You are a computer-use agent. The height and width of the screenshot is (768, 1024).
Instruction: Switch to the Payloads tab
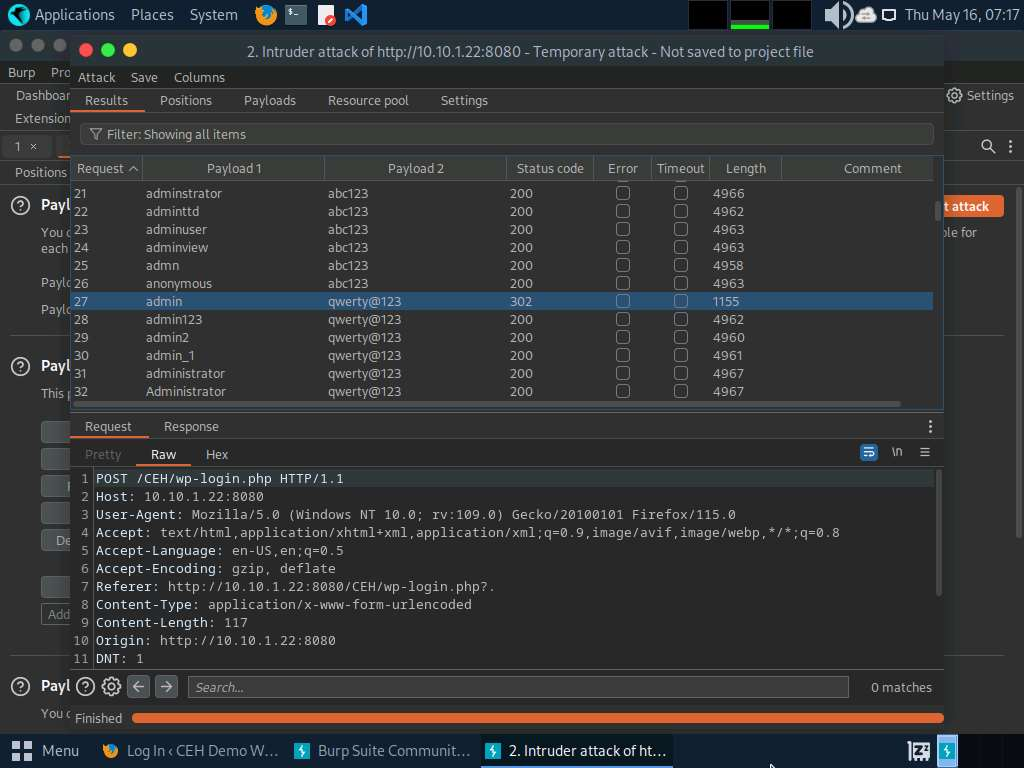point(270,101)
